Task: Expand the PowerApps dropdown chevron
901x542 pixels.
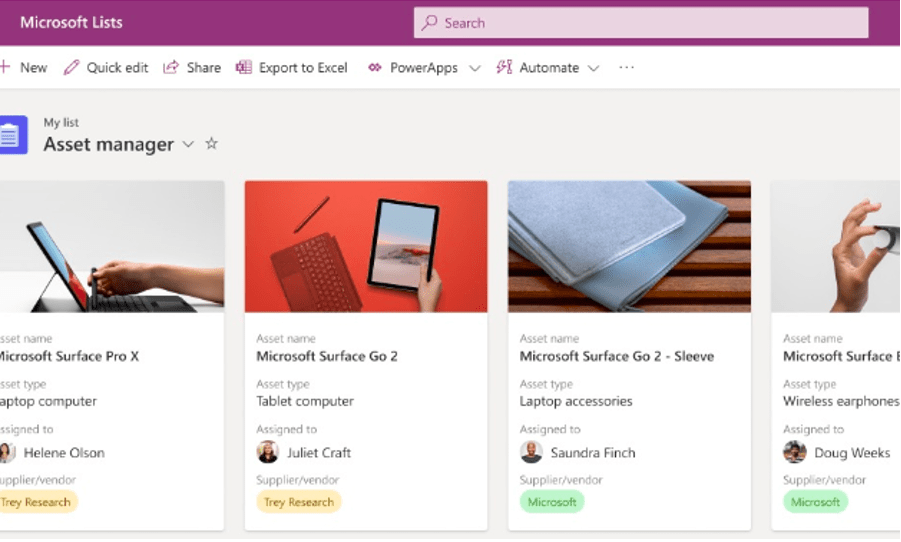Action: click(x=475, y=68)
